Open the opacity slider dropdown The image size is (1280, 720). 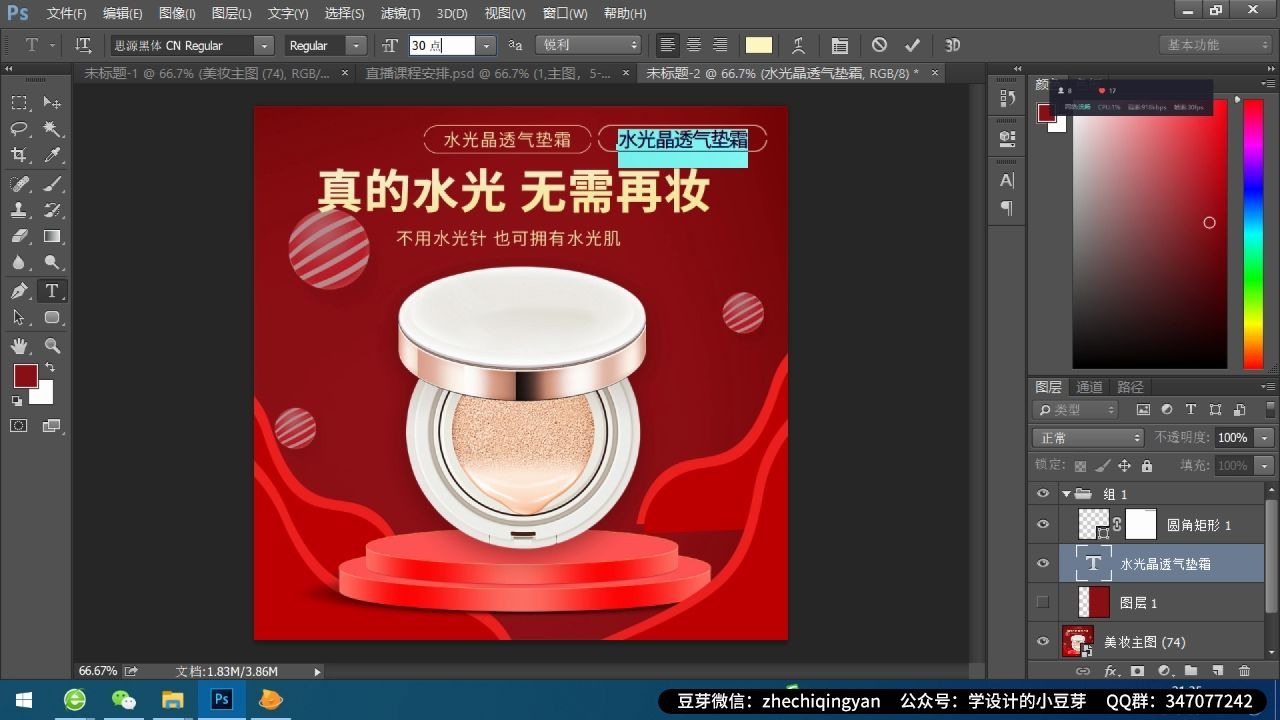1265,438
